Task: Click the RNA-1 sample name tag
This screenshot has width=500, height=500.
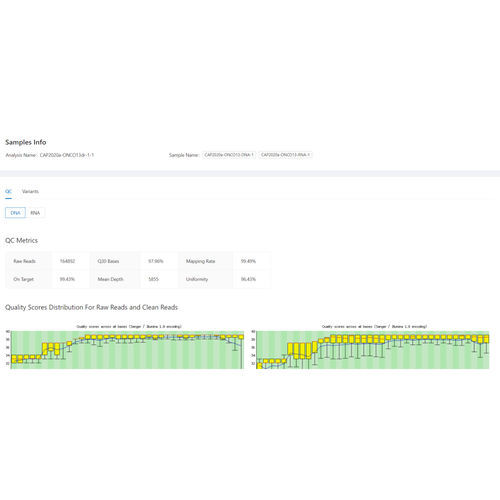Action: [285, 155]
